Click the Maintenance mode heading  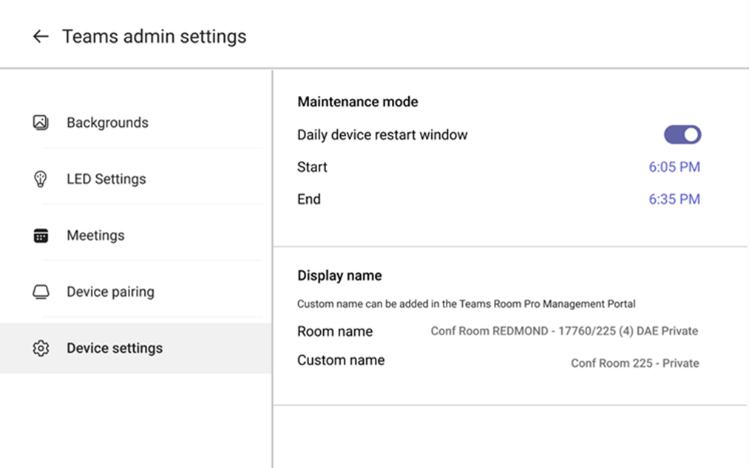click(357, 102)
